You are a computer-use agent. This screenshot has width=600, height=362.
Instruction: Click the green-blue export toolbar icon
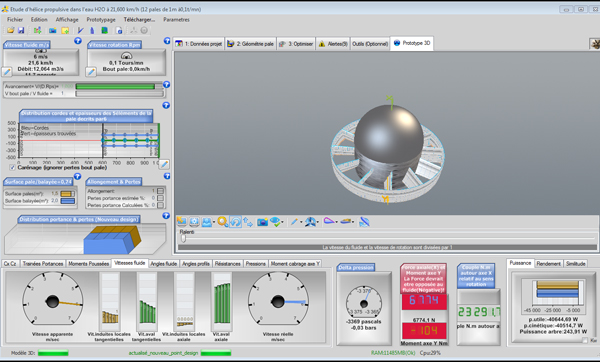coord(104,30)
